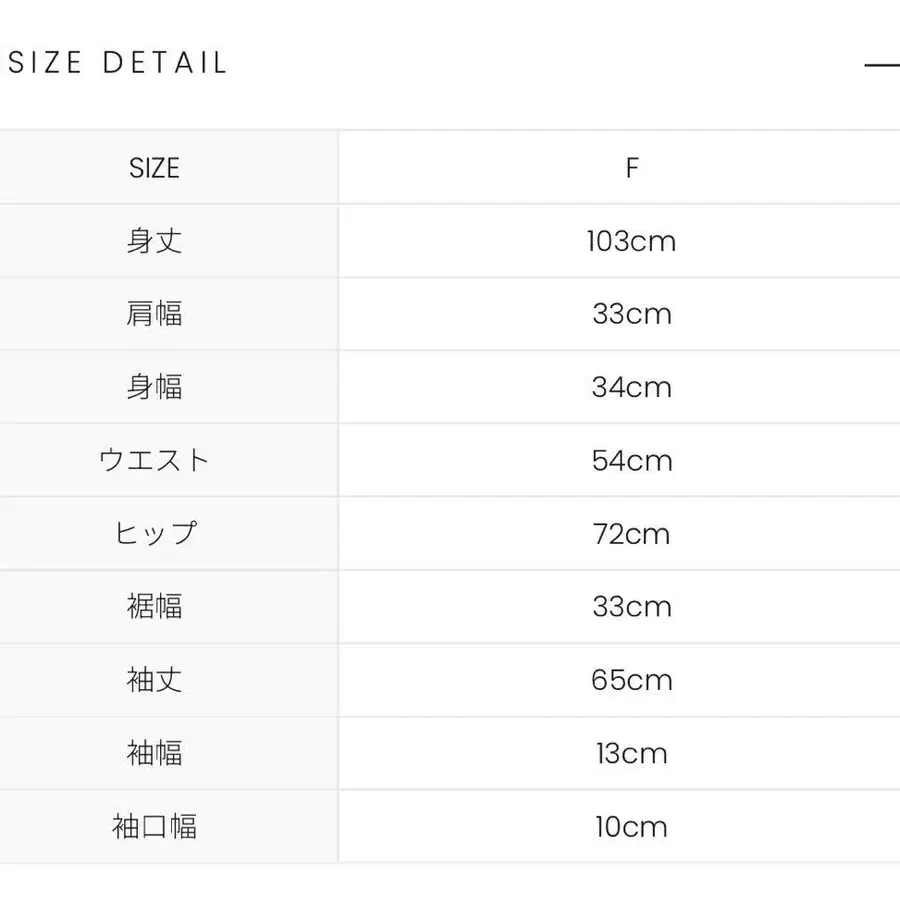
Task: Click the ヒップ row label
Action: click(x=154, y=533)
